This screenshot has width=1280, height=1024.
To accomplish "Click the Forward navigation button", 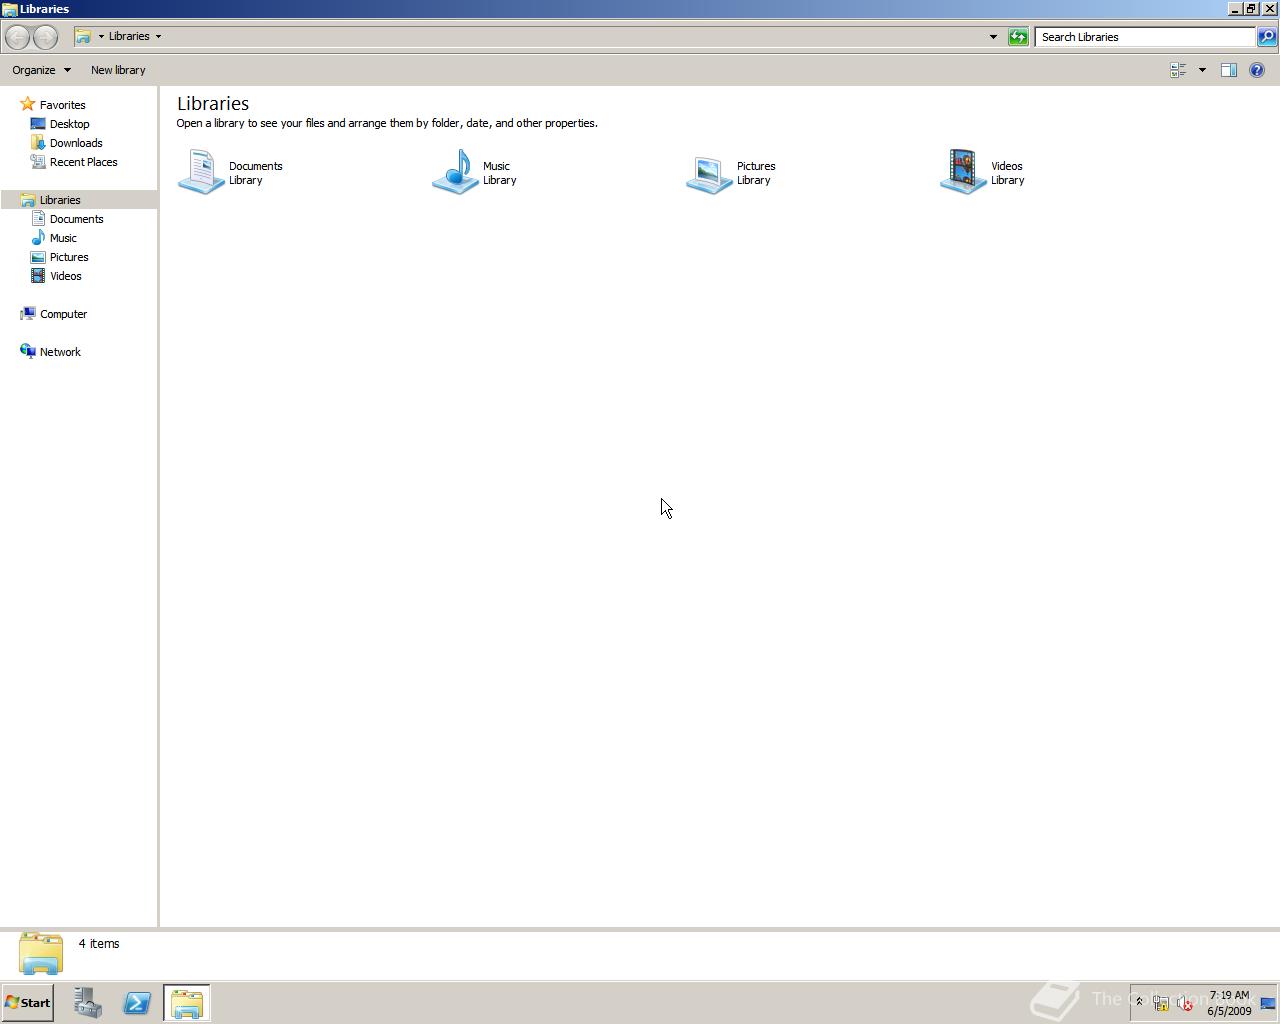I will [45, 37].
